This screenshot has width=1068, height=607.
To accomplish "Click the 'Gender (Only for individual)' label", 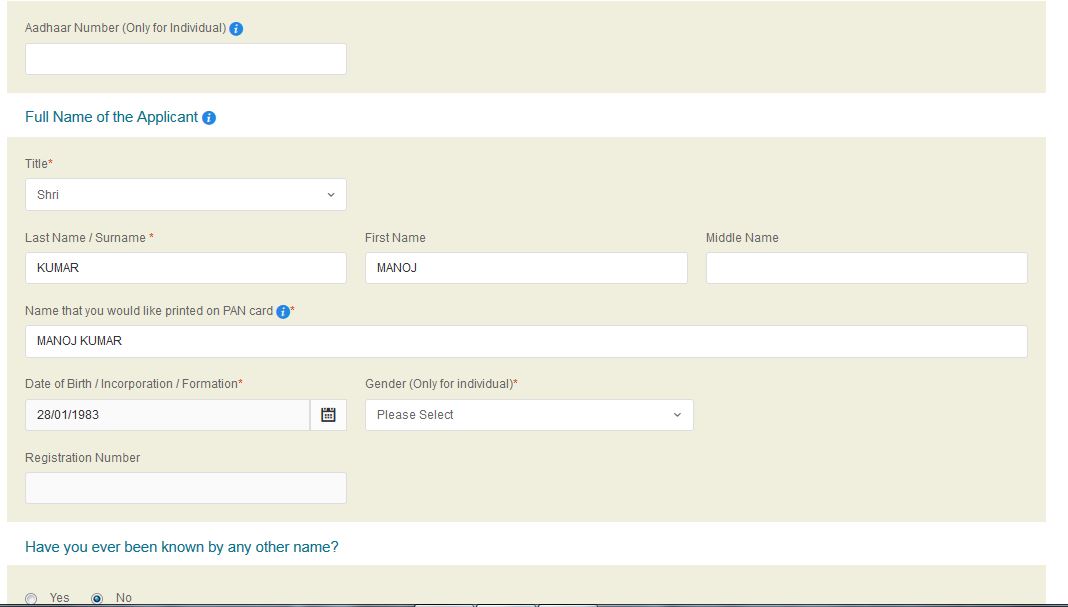I will click(x=439, y=384).
